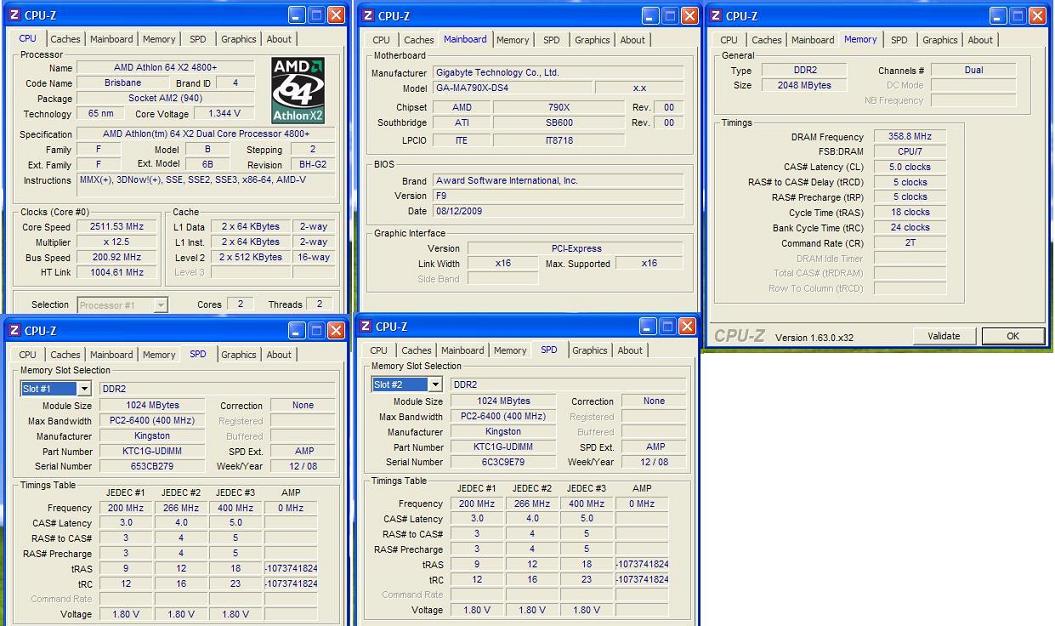Open the disabled Processor #1 selection dropdown
The image size is (1055, 626).
[160, 305]
